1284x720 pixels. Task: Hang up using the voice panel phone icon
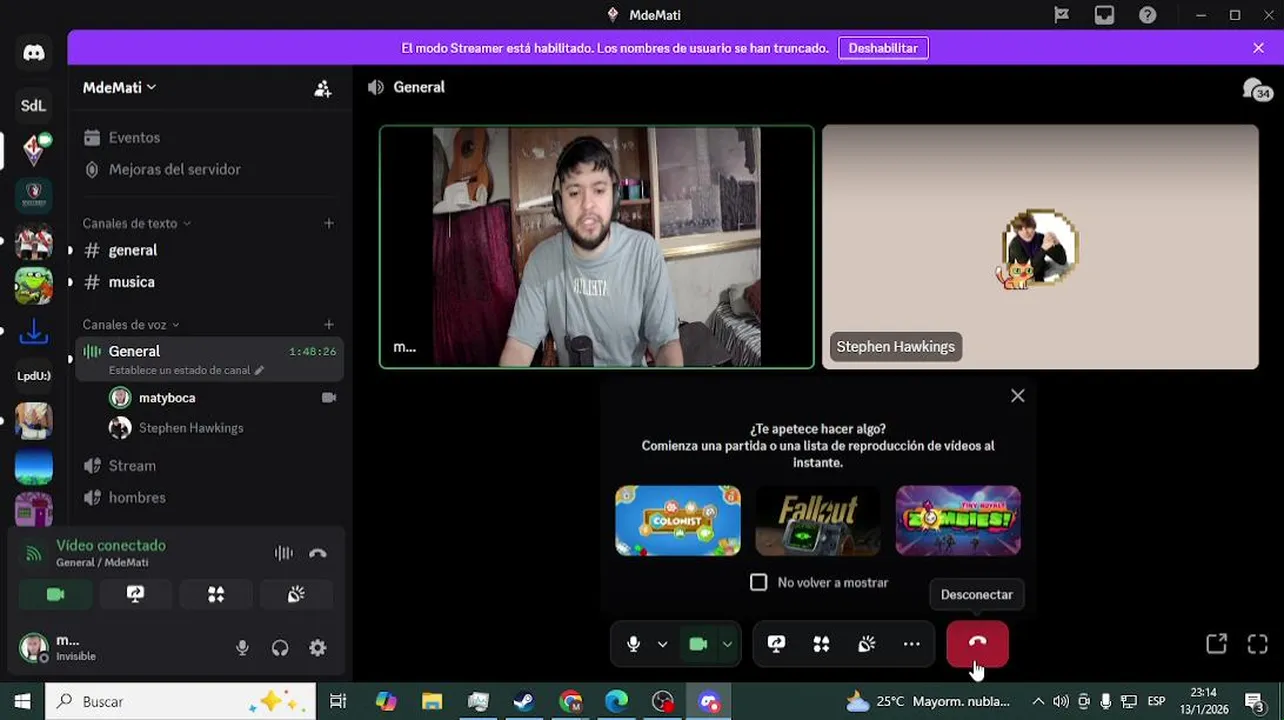tap(318, 553)
